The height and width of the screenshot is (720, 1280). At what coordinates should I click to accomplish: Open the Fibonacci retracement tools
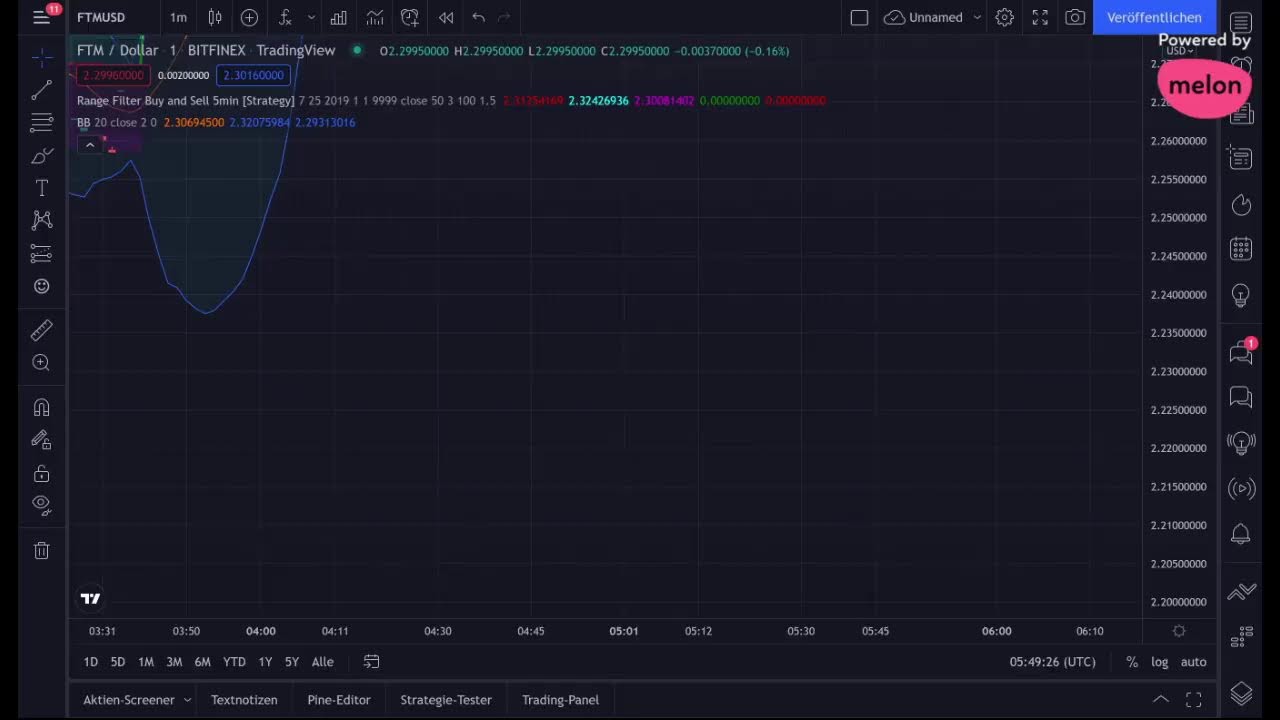(x=41, y=123)
